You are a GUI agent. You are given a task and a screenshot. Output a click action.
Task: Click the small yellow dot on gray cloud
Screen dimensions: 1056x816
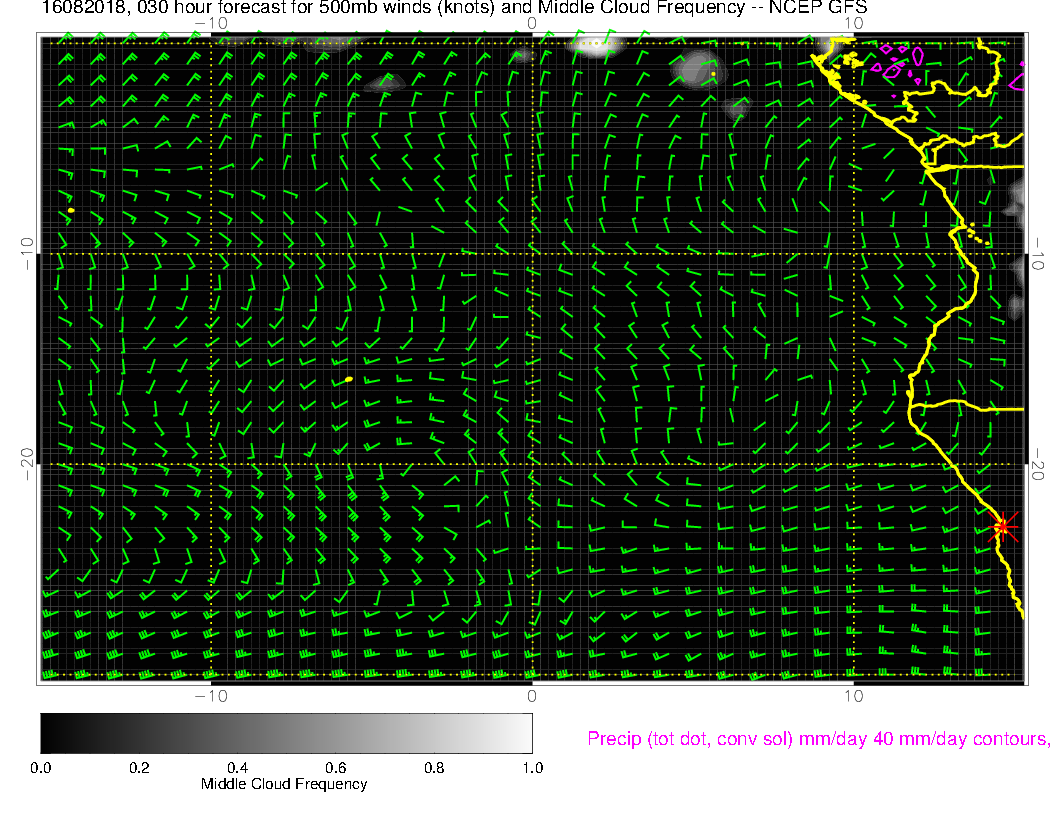click(712, 74)
